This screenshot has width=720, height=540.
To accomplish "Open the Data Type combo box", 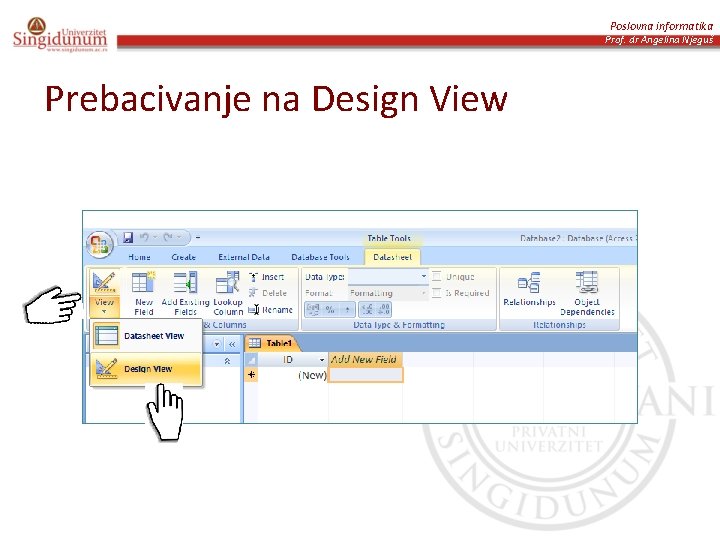I will click(x=388, y=276).
